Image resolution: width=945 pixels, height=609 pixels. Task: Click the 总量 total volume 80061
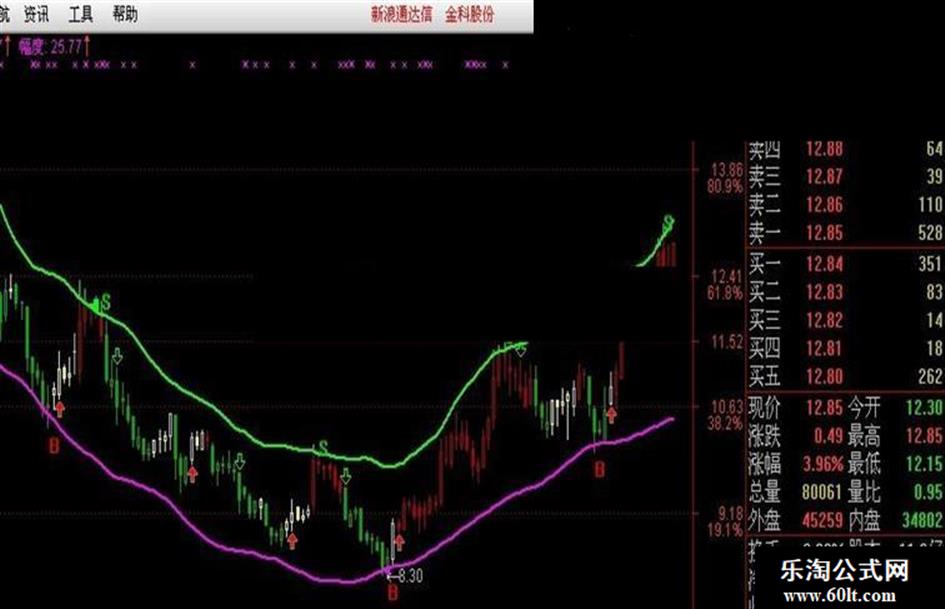823,492
